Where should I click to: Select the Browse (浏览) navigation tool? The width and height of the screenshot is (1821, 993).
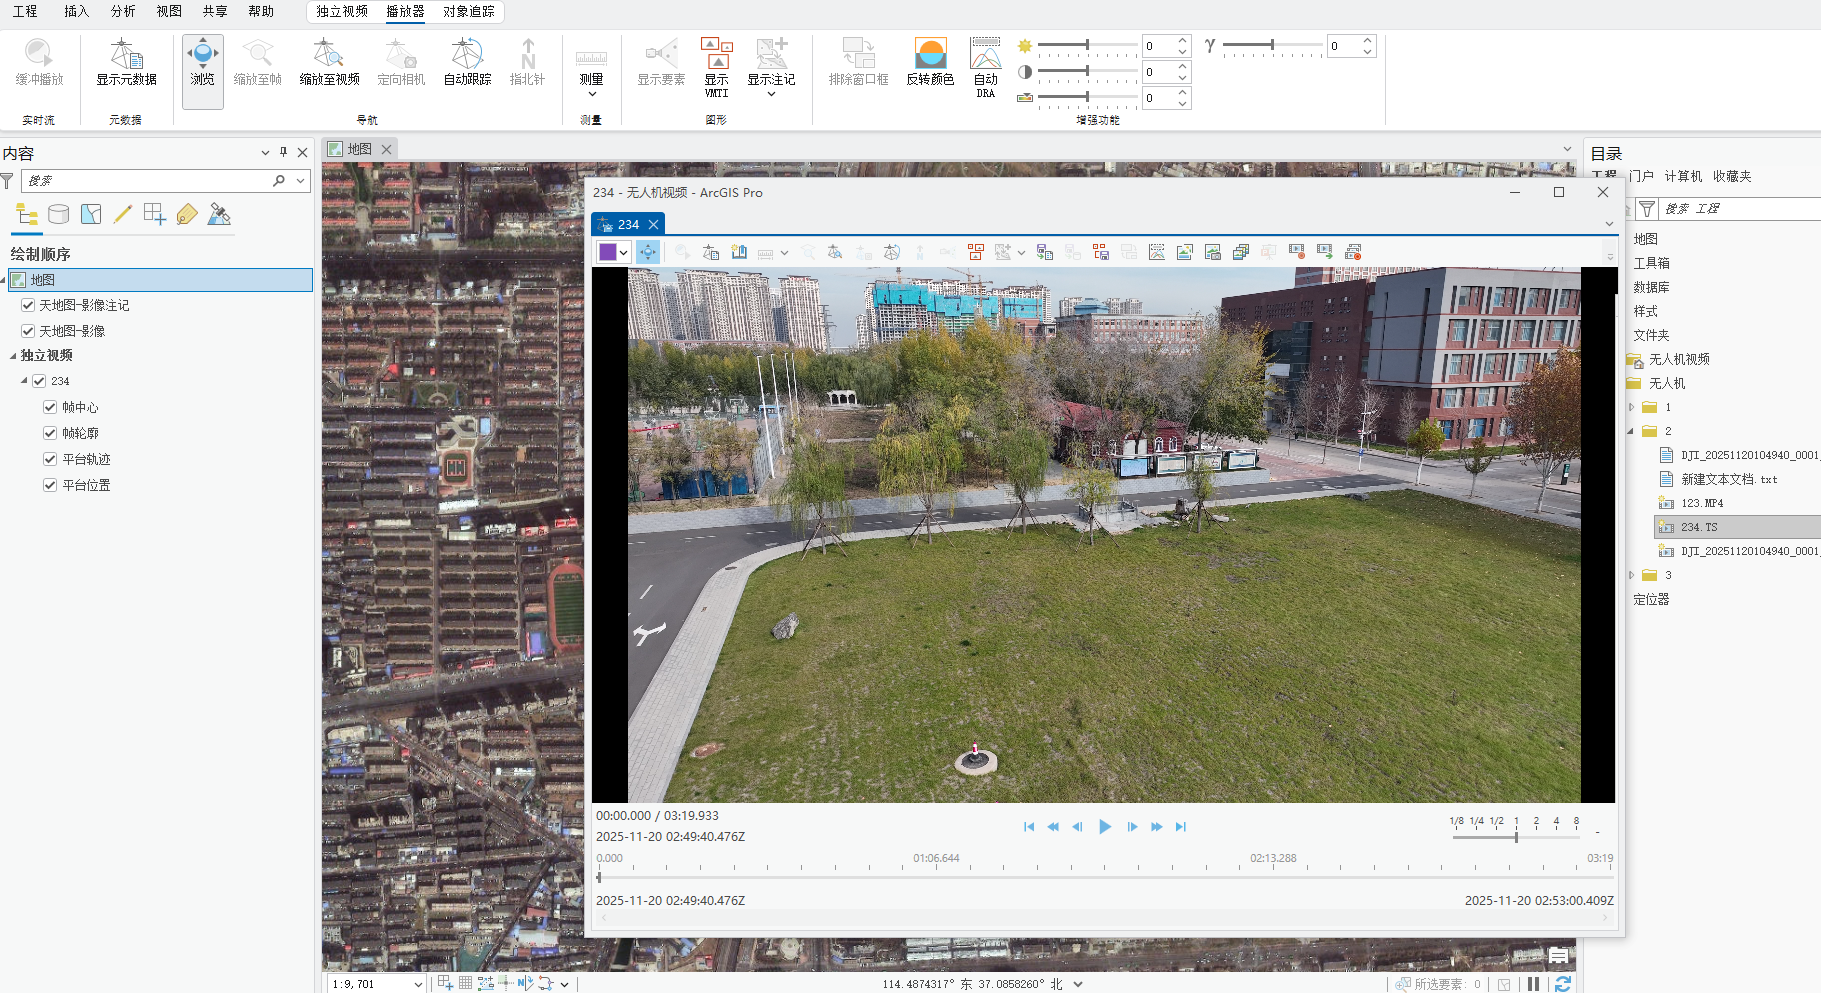pos(203,70)
